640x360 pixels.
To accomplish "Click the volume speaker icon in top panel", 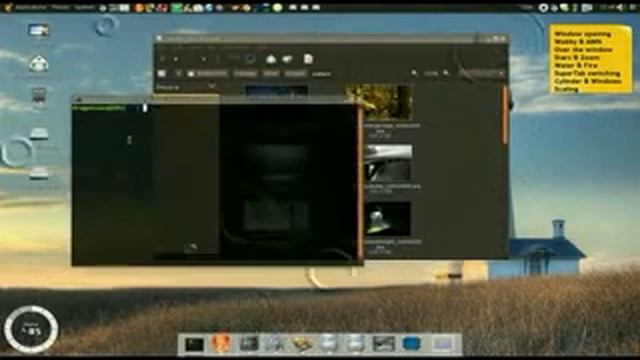I will pos(621,7).
